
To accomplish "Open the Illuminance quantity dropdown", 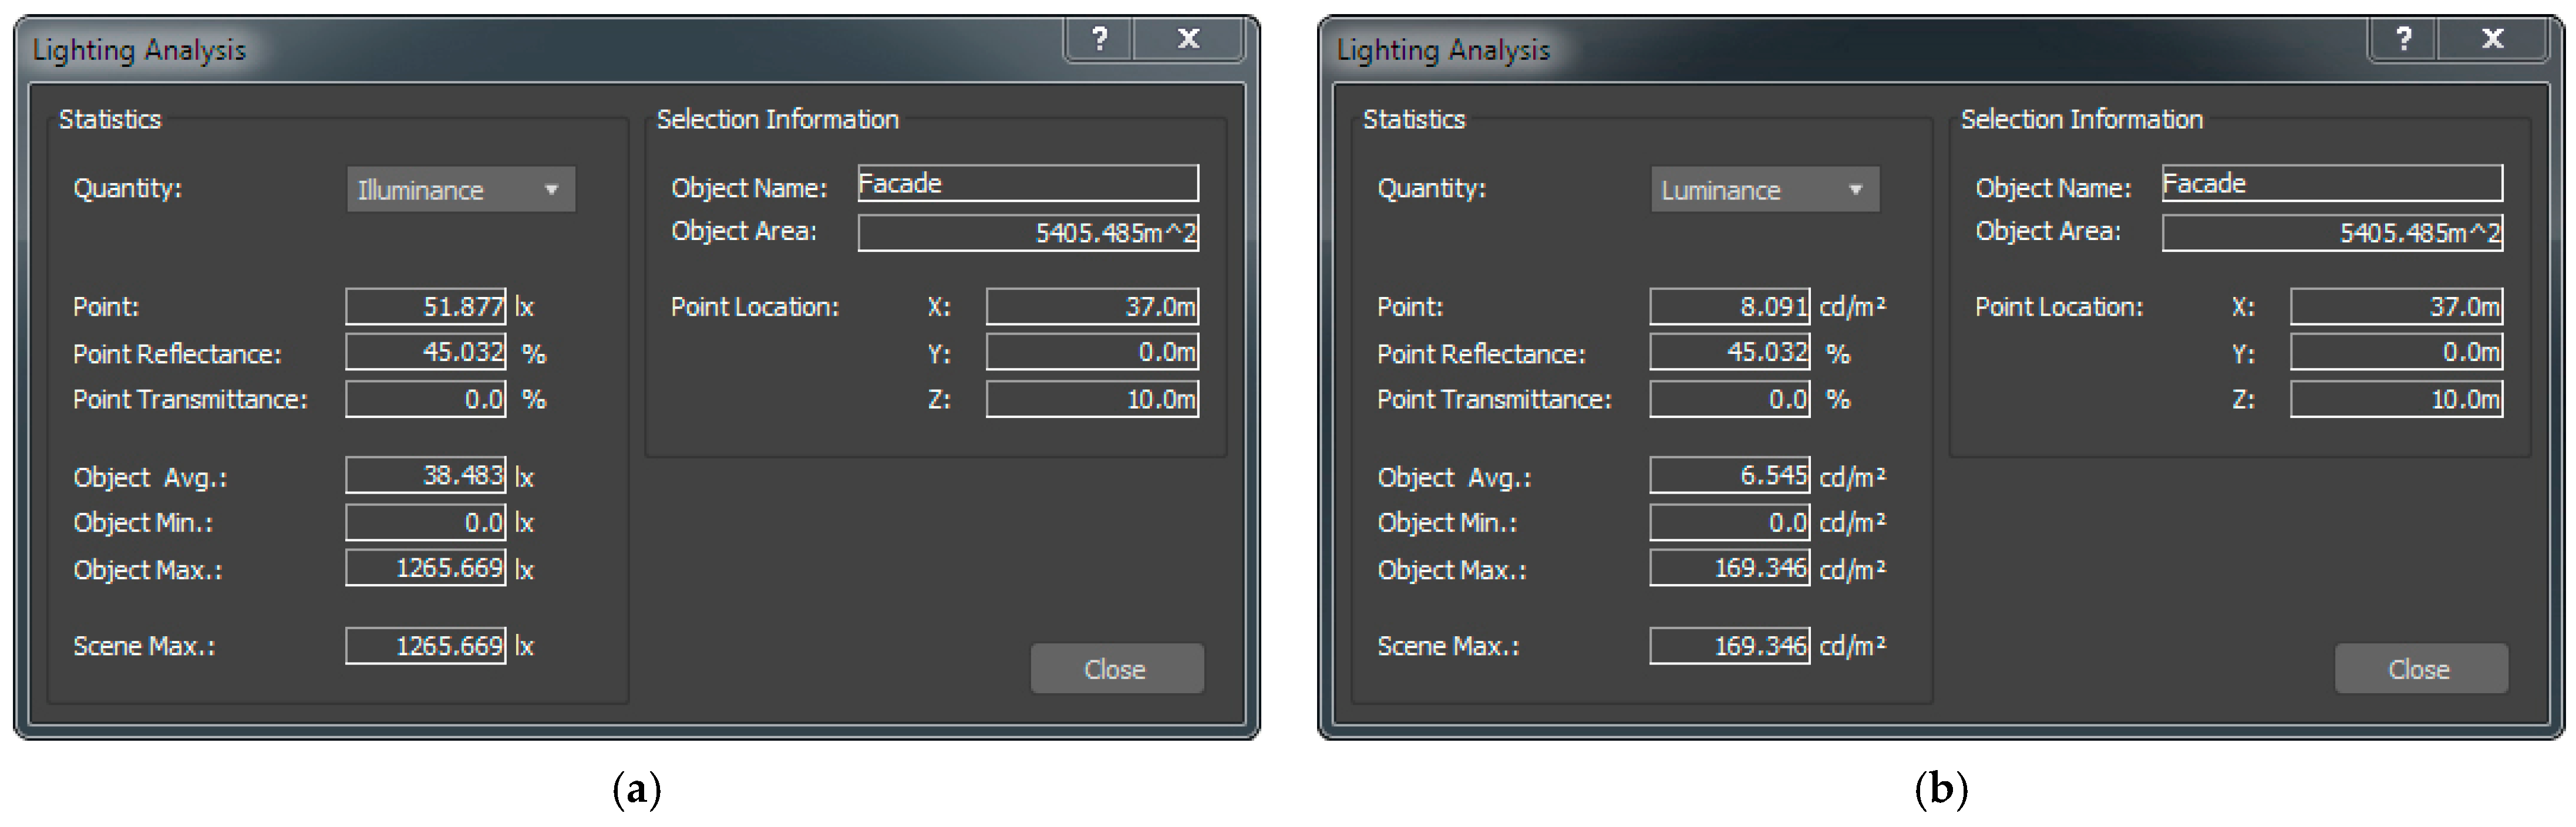I will tap(461, 190).
